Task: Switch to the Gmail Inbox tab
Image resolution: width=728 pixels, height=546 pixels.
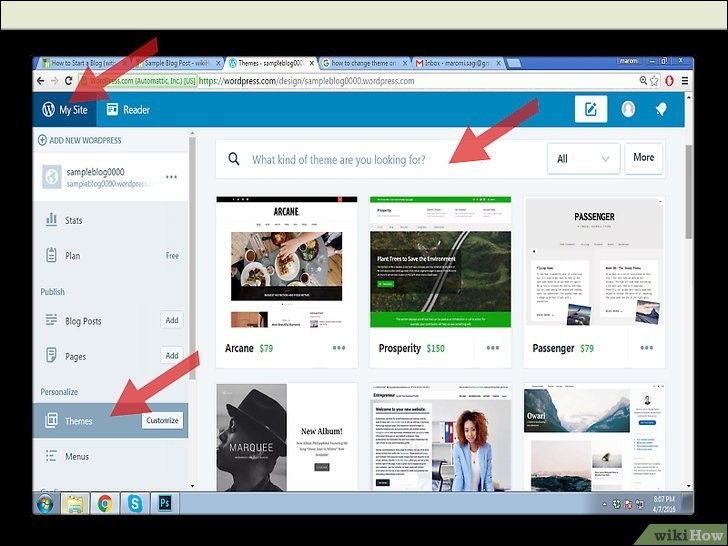Action: tap(456, 63)
